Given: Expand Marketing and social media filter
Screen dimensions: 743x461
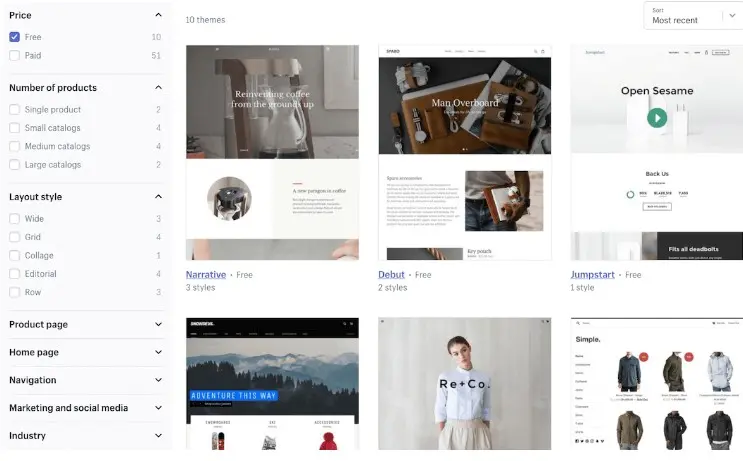Looking at the screenshot, I should click(x=158, y=408).
